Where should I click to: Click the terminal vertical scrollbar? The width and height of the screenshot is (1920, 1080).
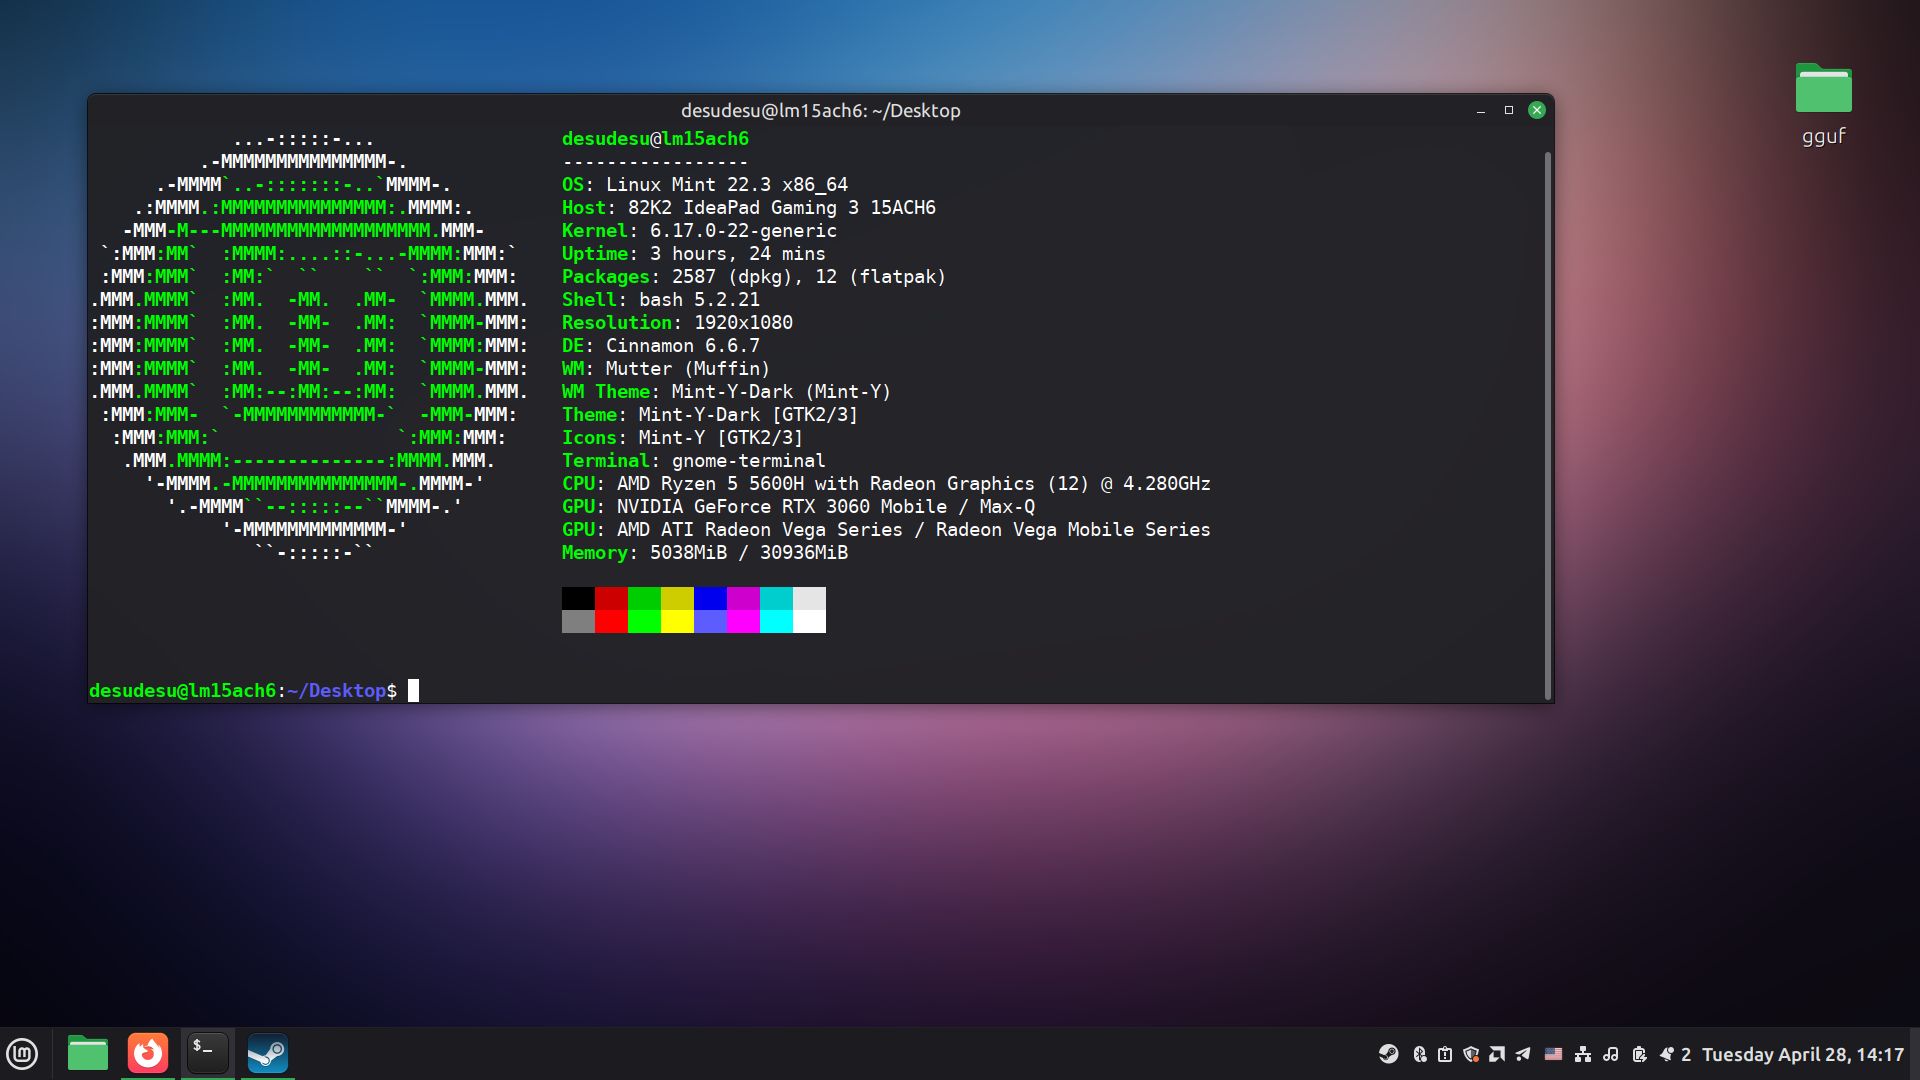click(1547, 425)
